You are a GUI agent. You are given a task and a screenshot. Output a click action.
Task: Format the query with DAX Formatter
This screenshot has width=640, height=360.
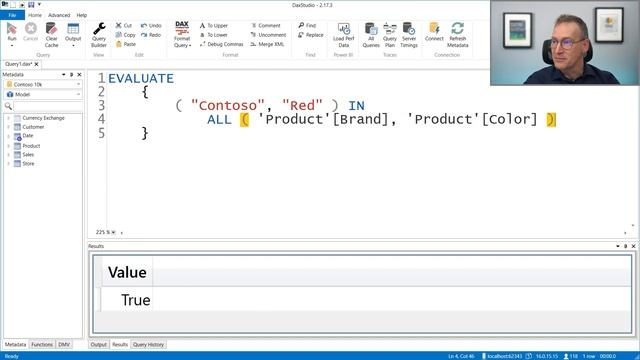click(x=182, y=35)
